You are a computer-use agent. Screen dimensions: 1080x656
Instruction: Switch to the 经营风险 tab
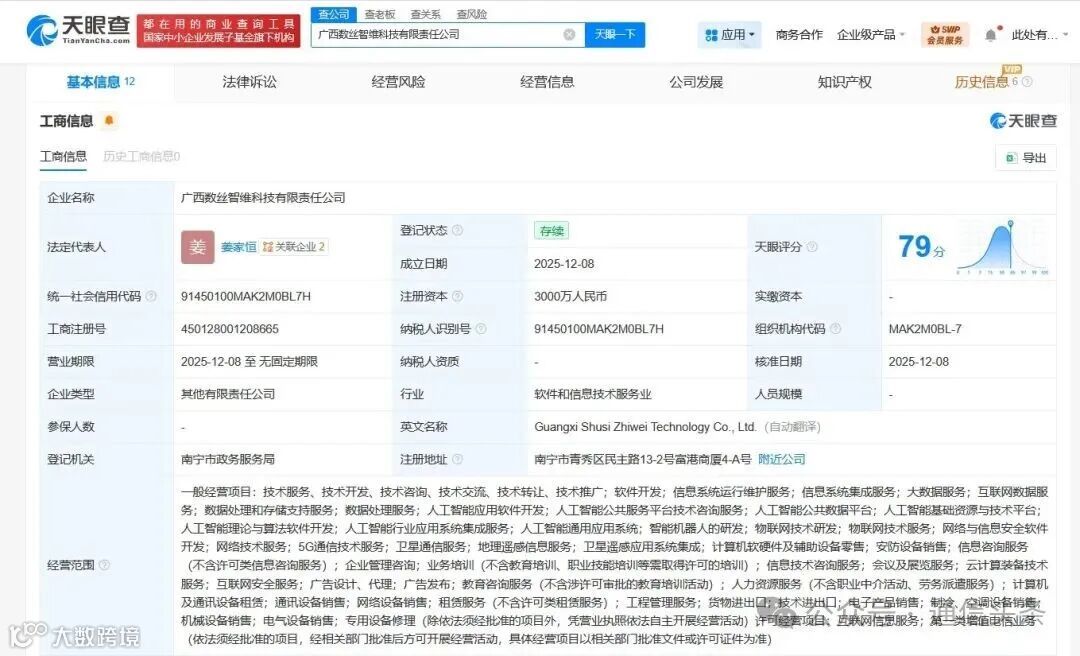coord(398,82)
